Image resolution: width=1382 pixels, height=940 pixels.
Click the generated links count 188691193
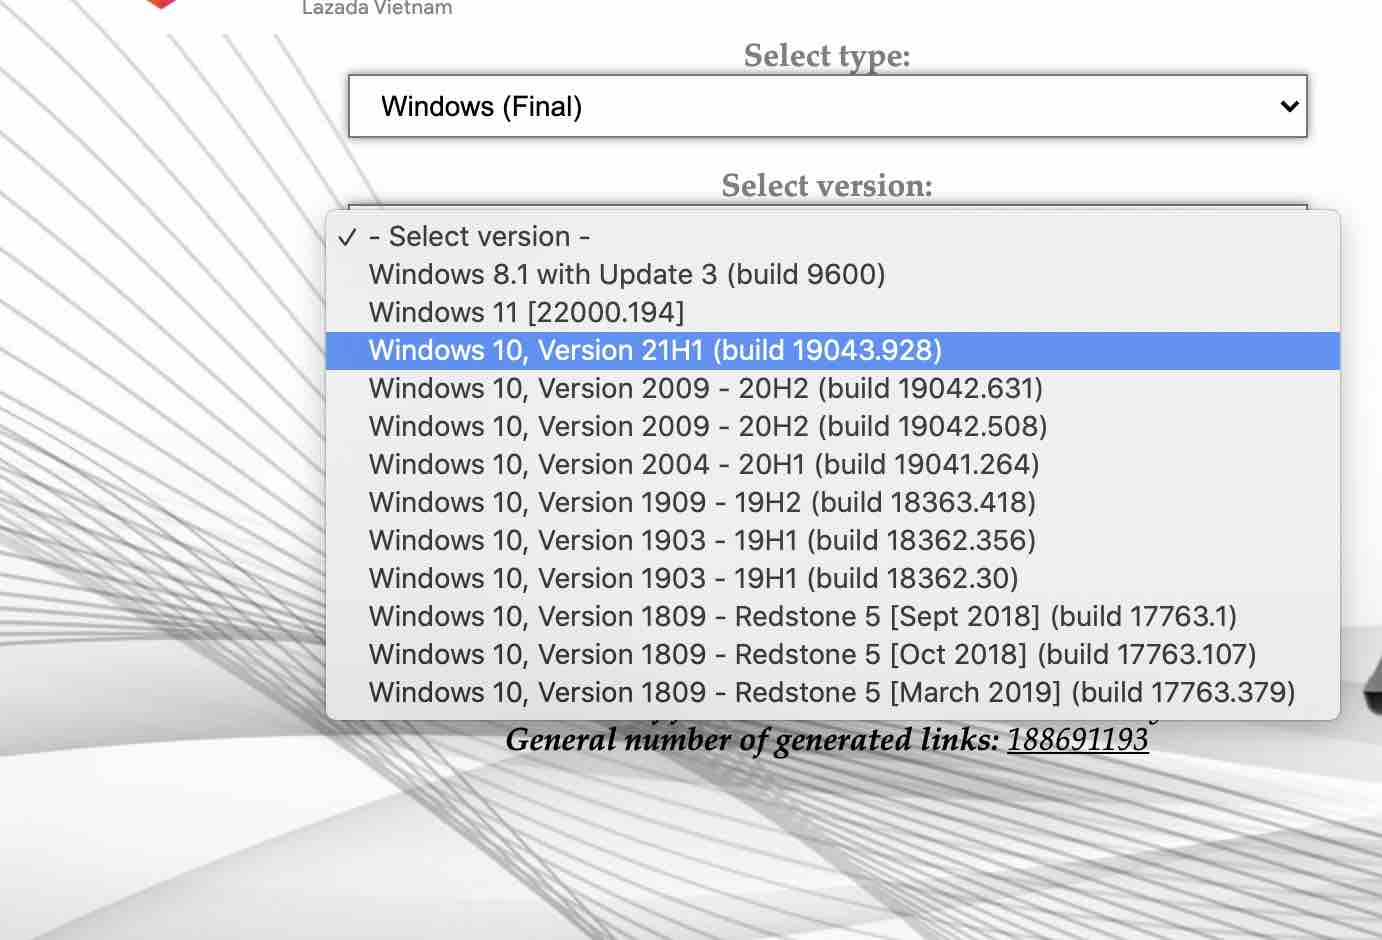coord(1077,740)
